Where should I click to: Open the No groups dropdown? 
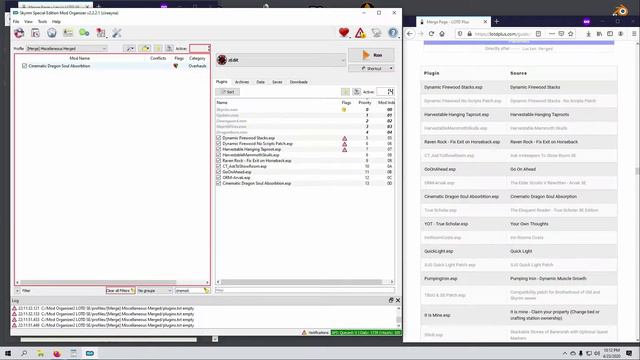pos(154,291)
